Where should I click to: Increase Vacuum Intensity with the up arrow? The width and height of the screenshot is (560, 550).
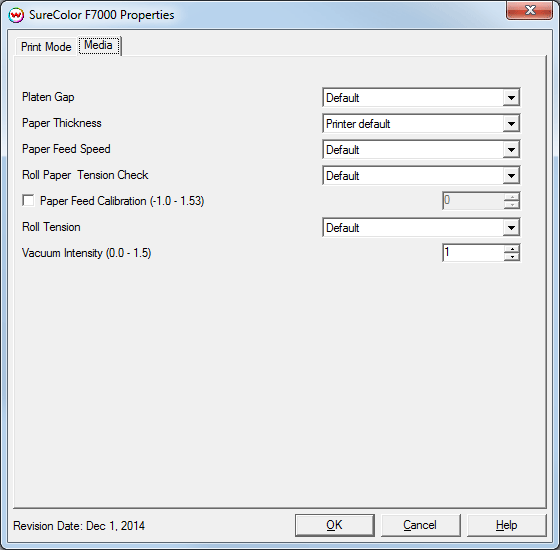click(x=512, y=249)
